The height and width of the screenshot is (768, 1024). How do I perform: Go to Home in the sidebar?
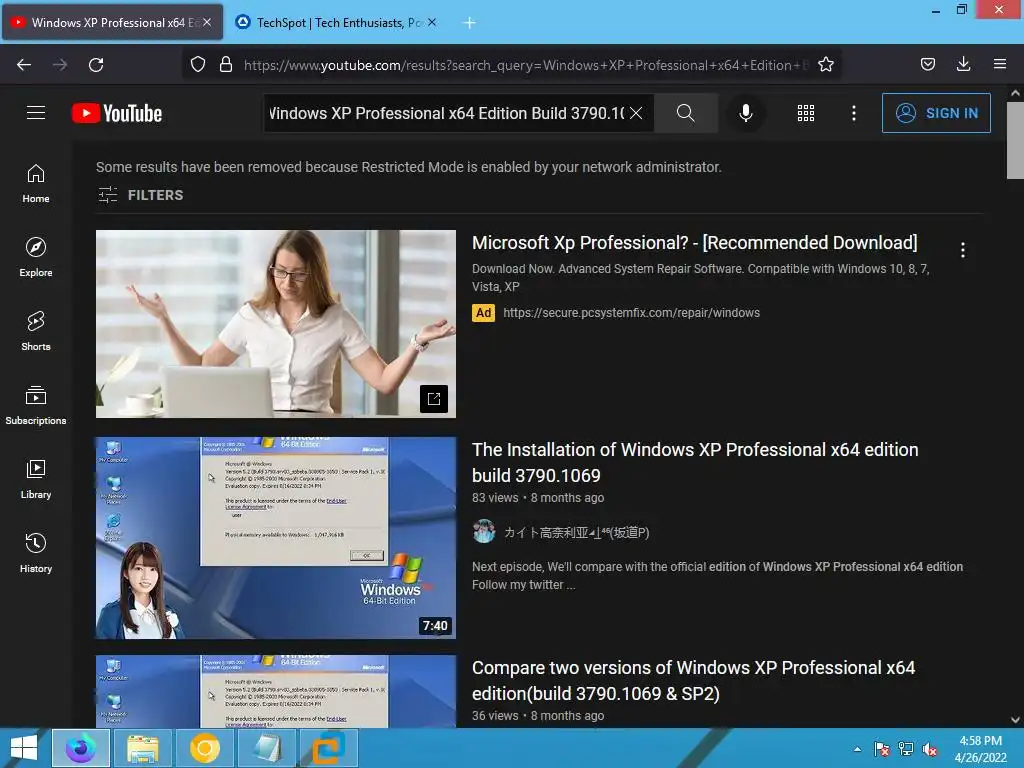point(36,184)
